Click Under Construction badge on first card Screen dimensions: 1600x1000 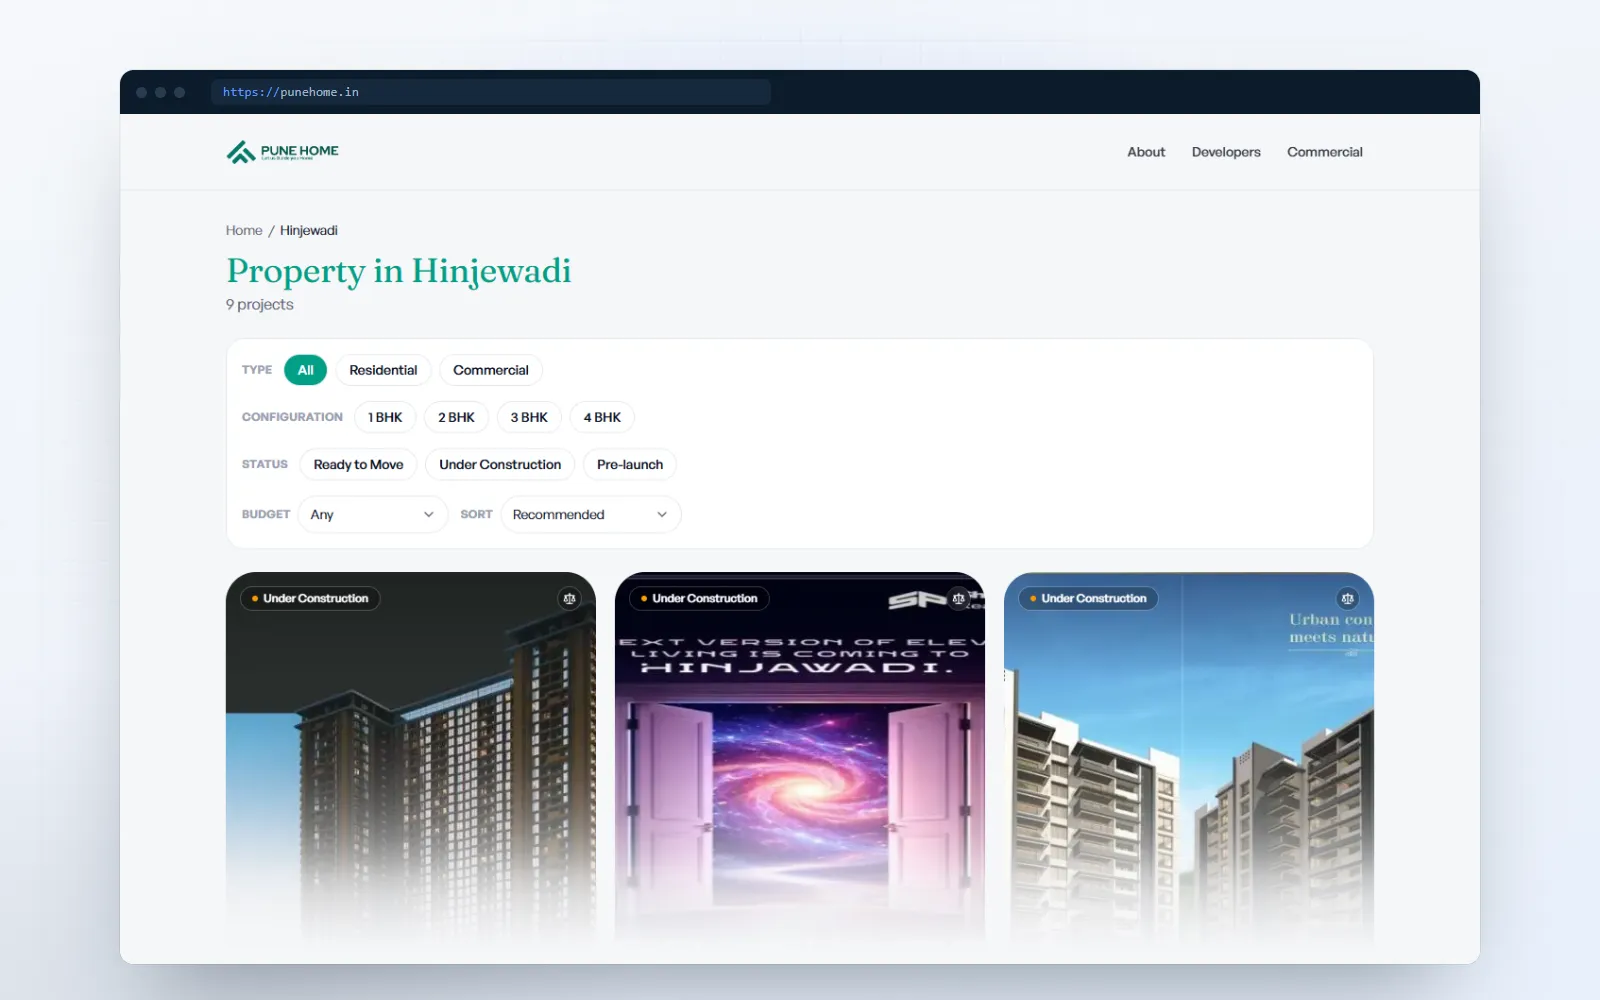pos(310,598)
